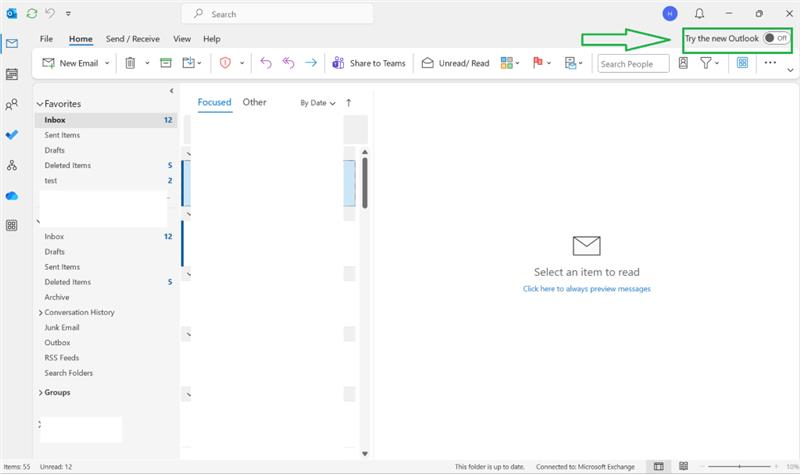This screenshot has width=800, height=474.
Task: Reverse sort order arrow in message list
Action: [x=348, y=103]
